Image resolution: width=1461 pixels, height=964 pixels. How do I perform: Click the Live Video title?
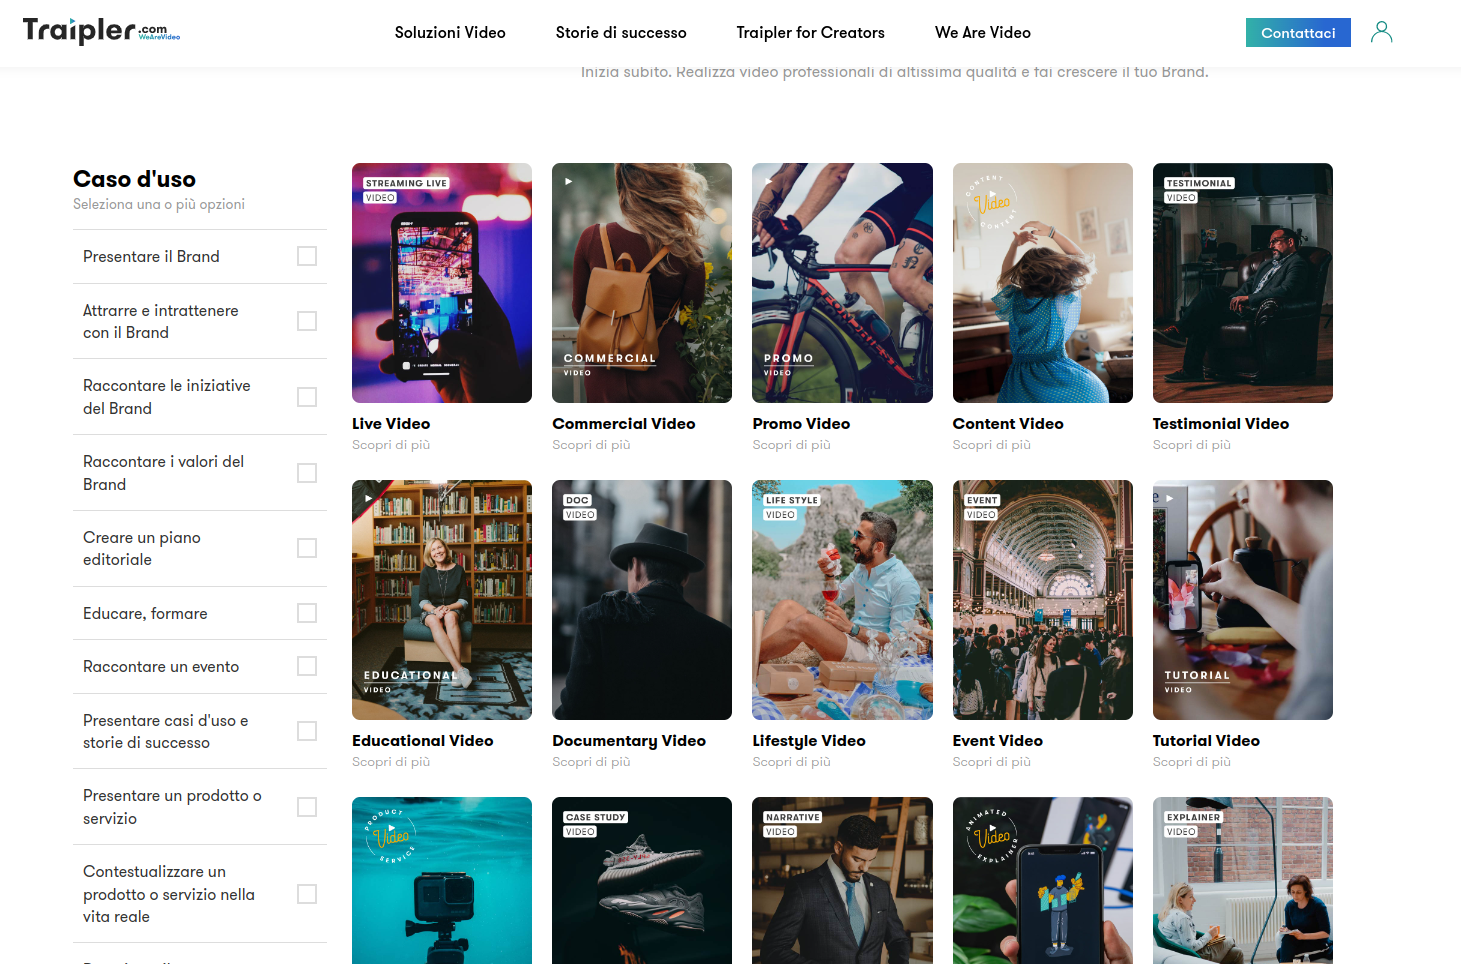pos(391,424)
